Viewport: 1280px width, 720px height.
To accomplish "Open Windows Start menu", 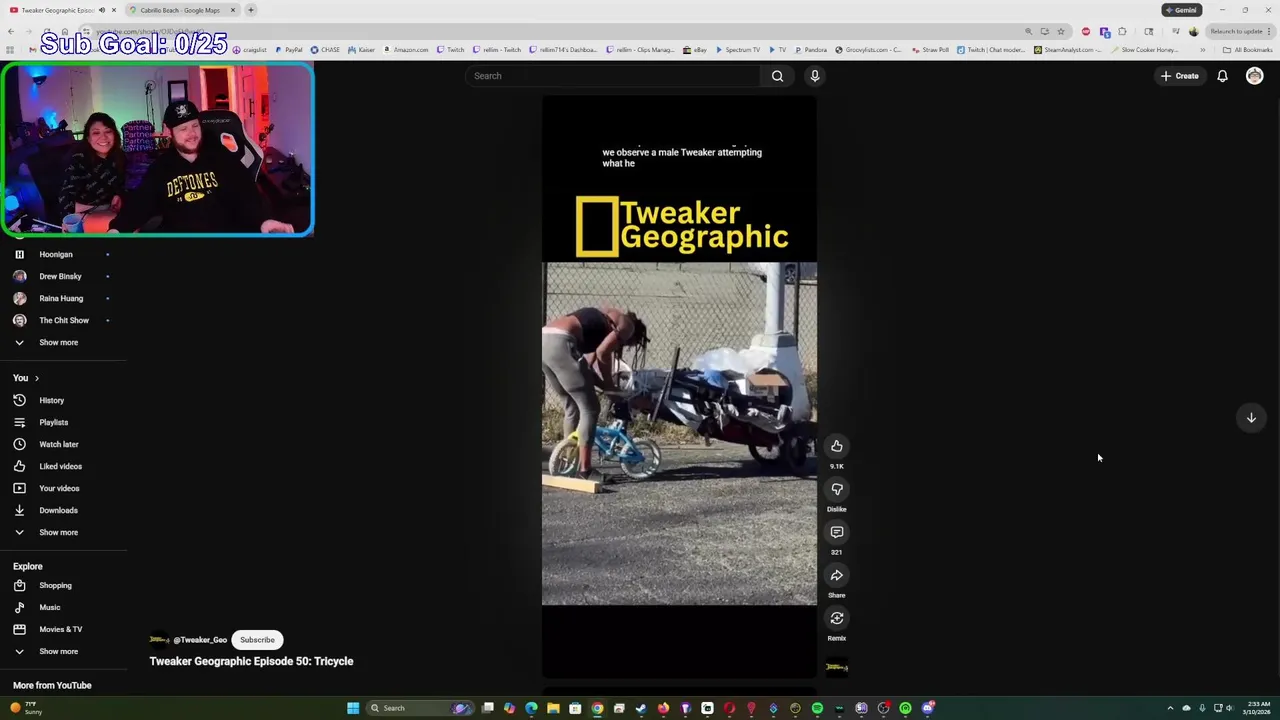I will pos(353,708).
